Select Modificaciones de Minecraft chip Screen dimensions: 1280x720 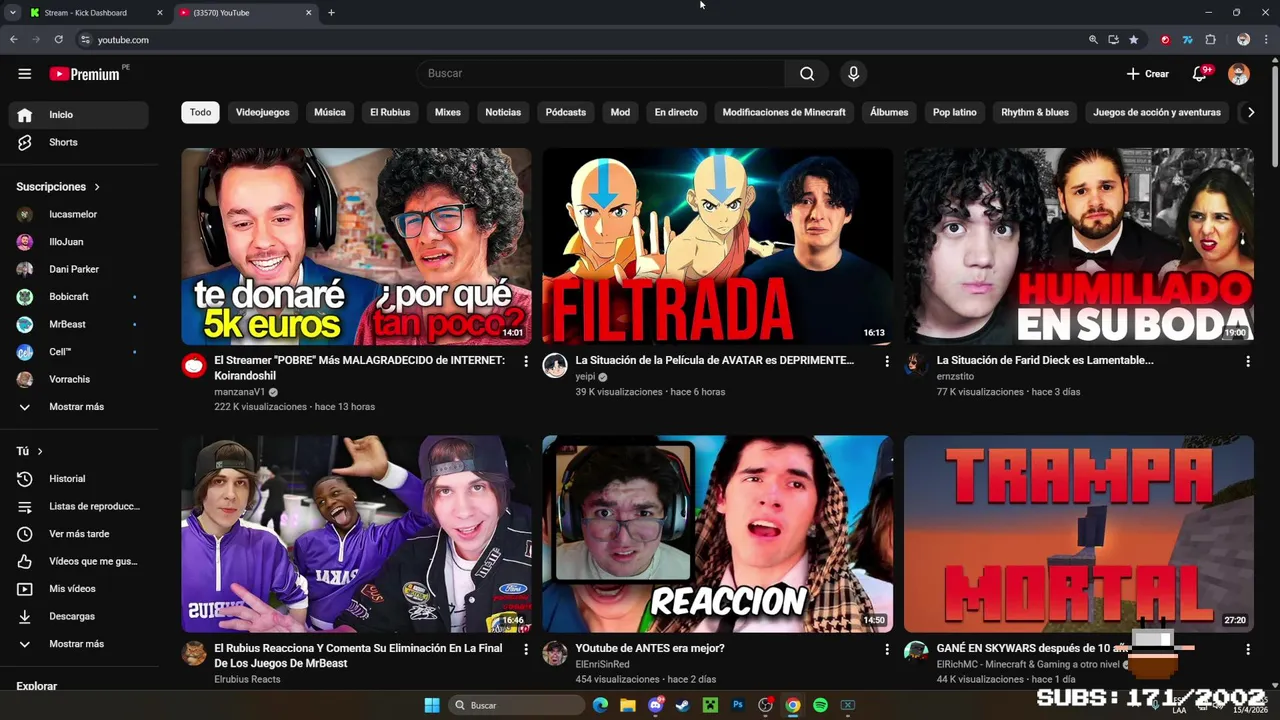[784, 112]
